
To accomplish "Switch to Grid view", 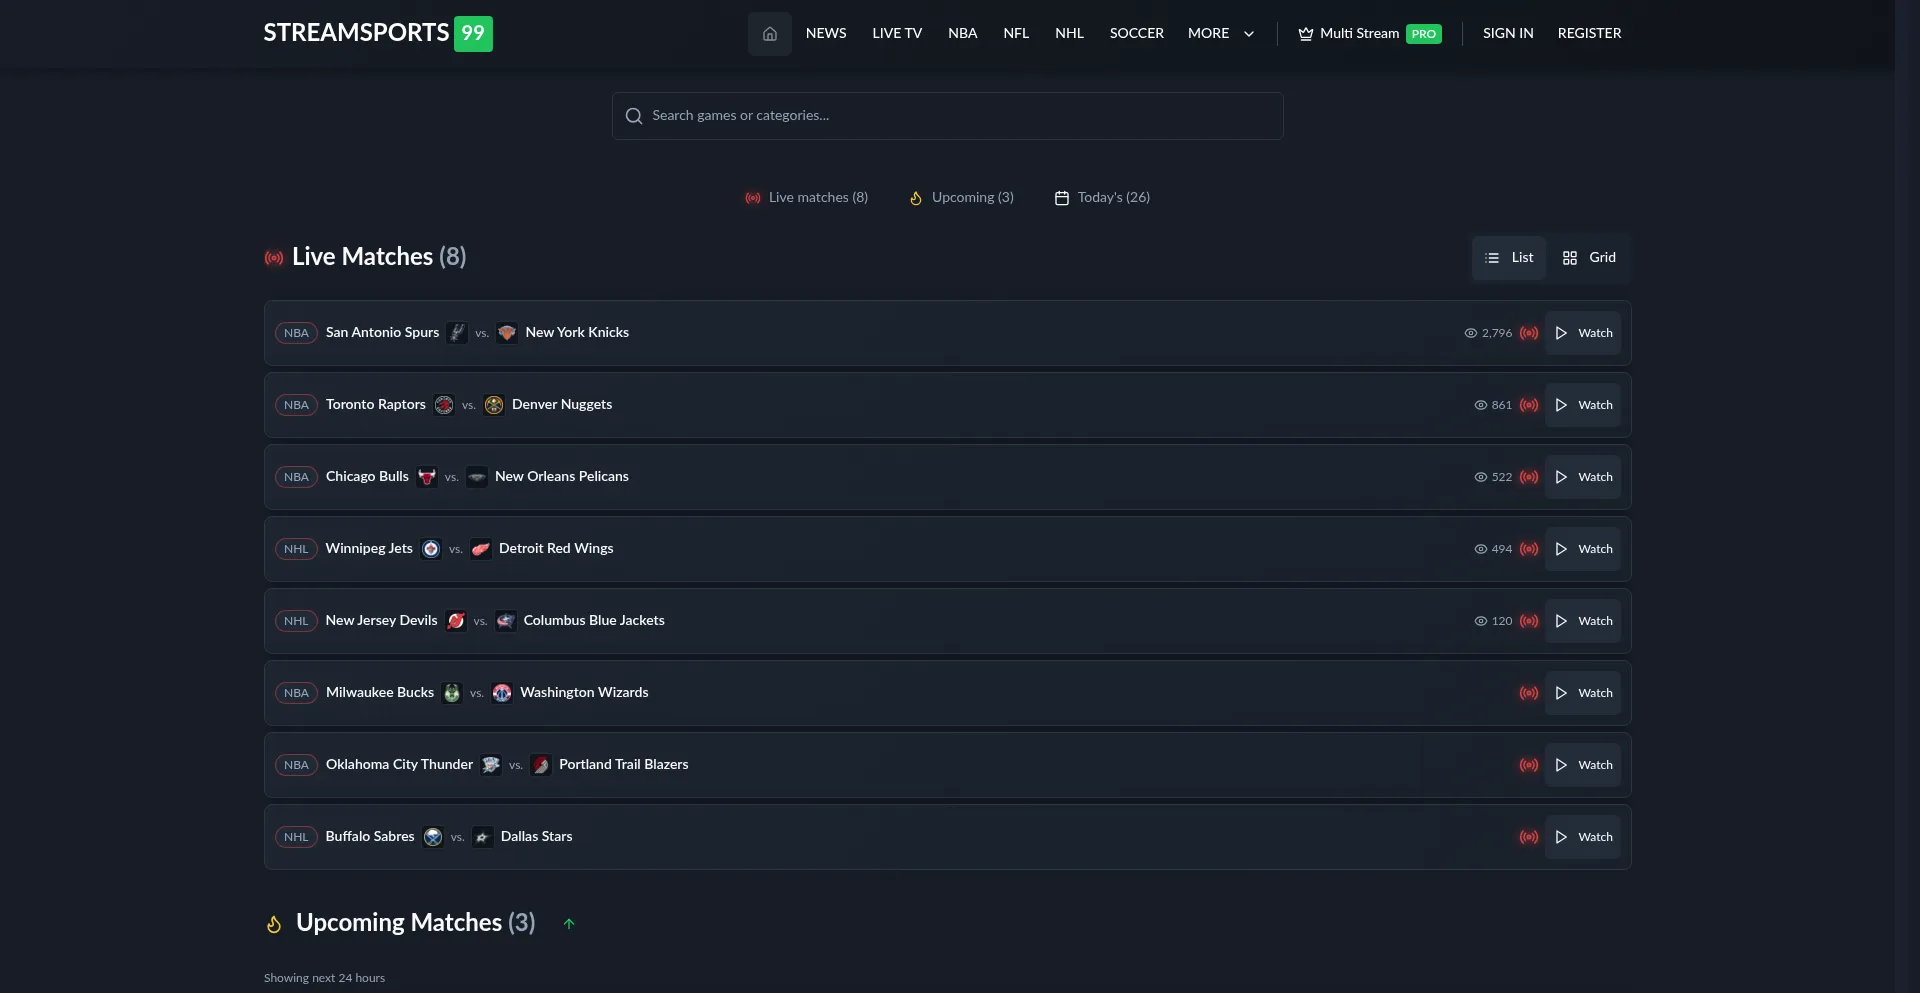I will point(1589,258).
